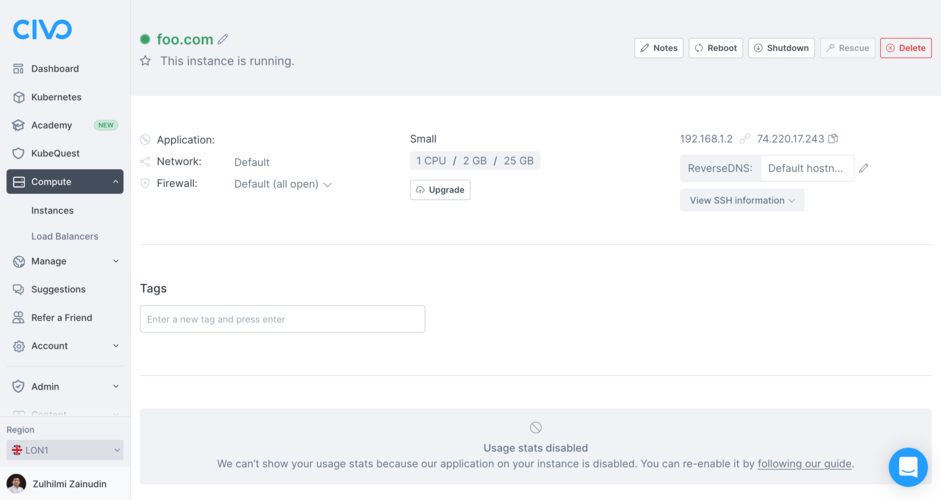Go to Load Balancers in the sidebar
The width and height of the screenshot is (941, 500).
(x=65, y=236)
